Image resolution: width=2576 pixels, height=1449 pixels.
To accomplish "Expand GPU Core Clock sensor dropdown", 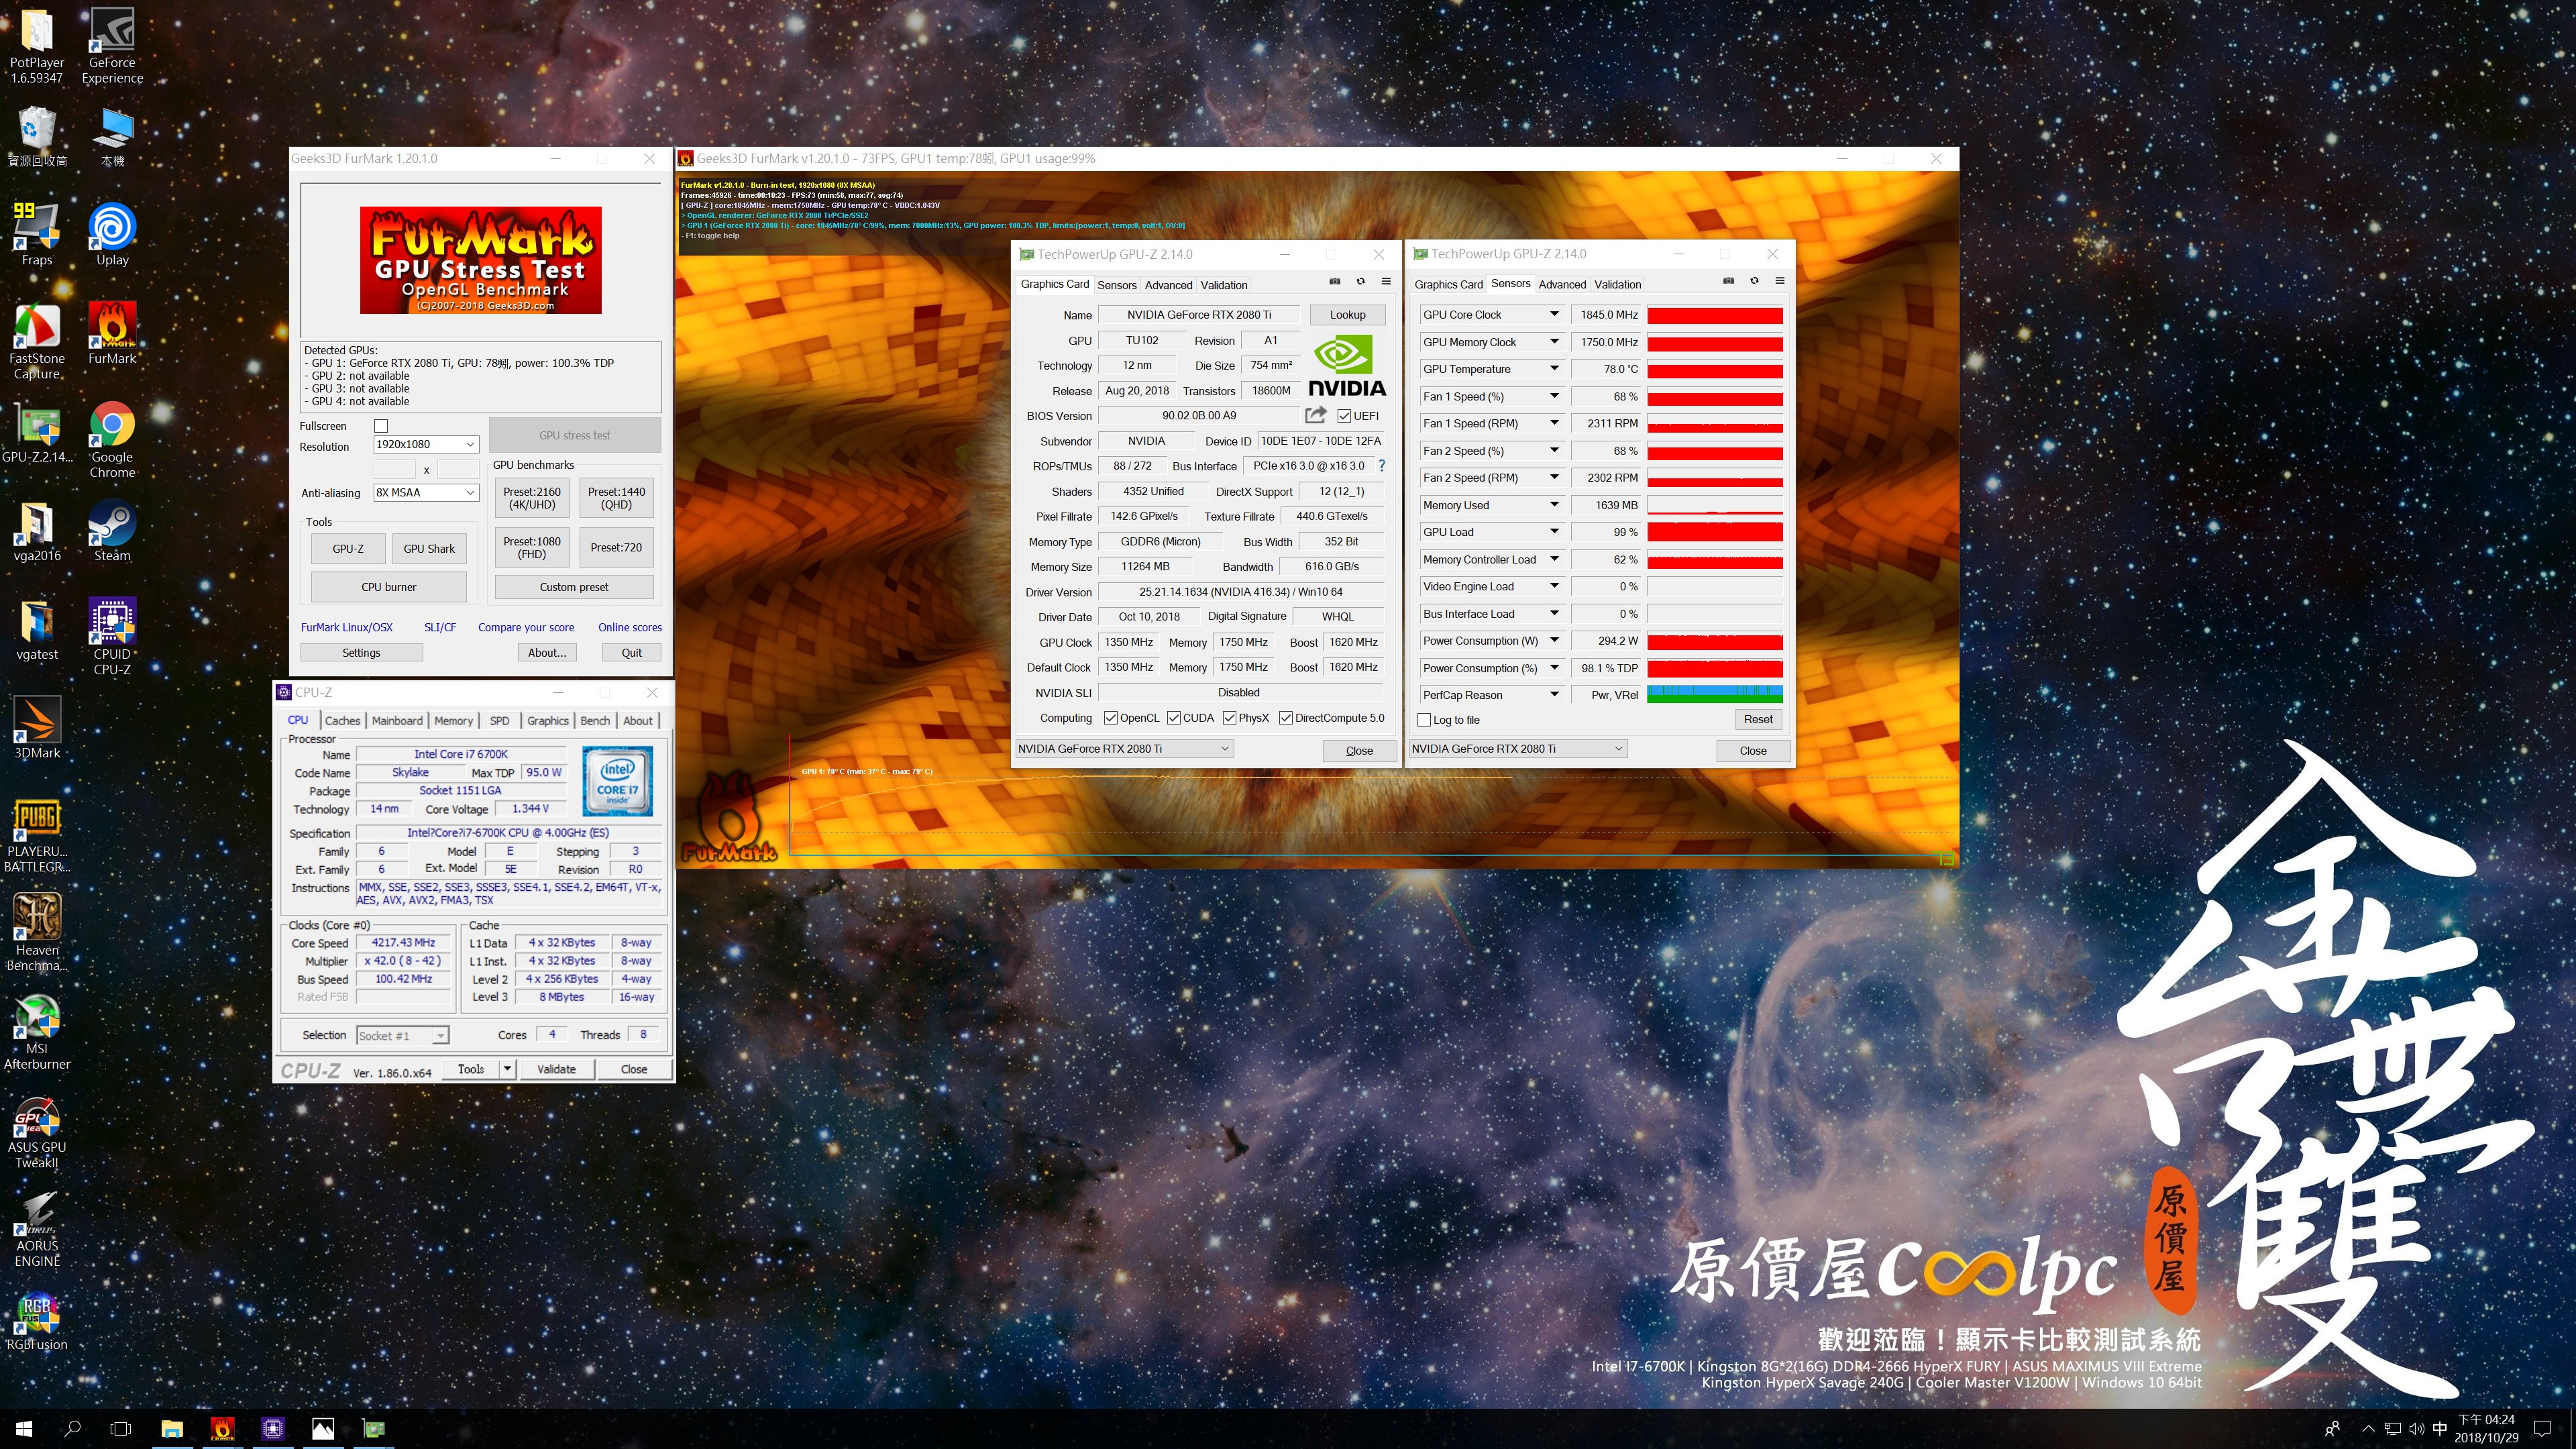I will pos(1554,314).
